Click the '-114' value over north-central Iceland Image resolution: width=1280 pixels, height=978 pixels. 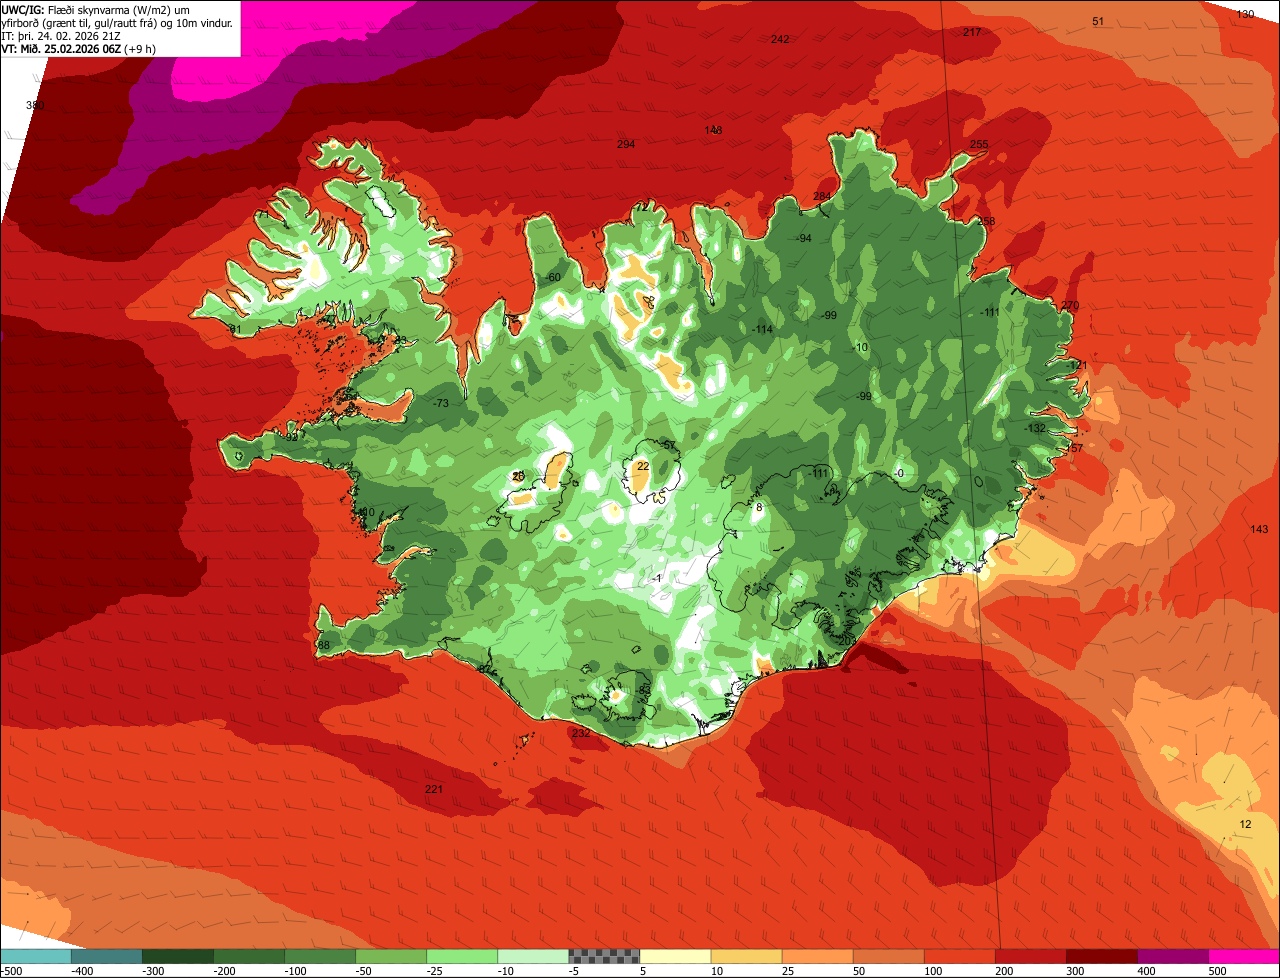[763, 329]
